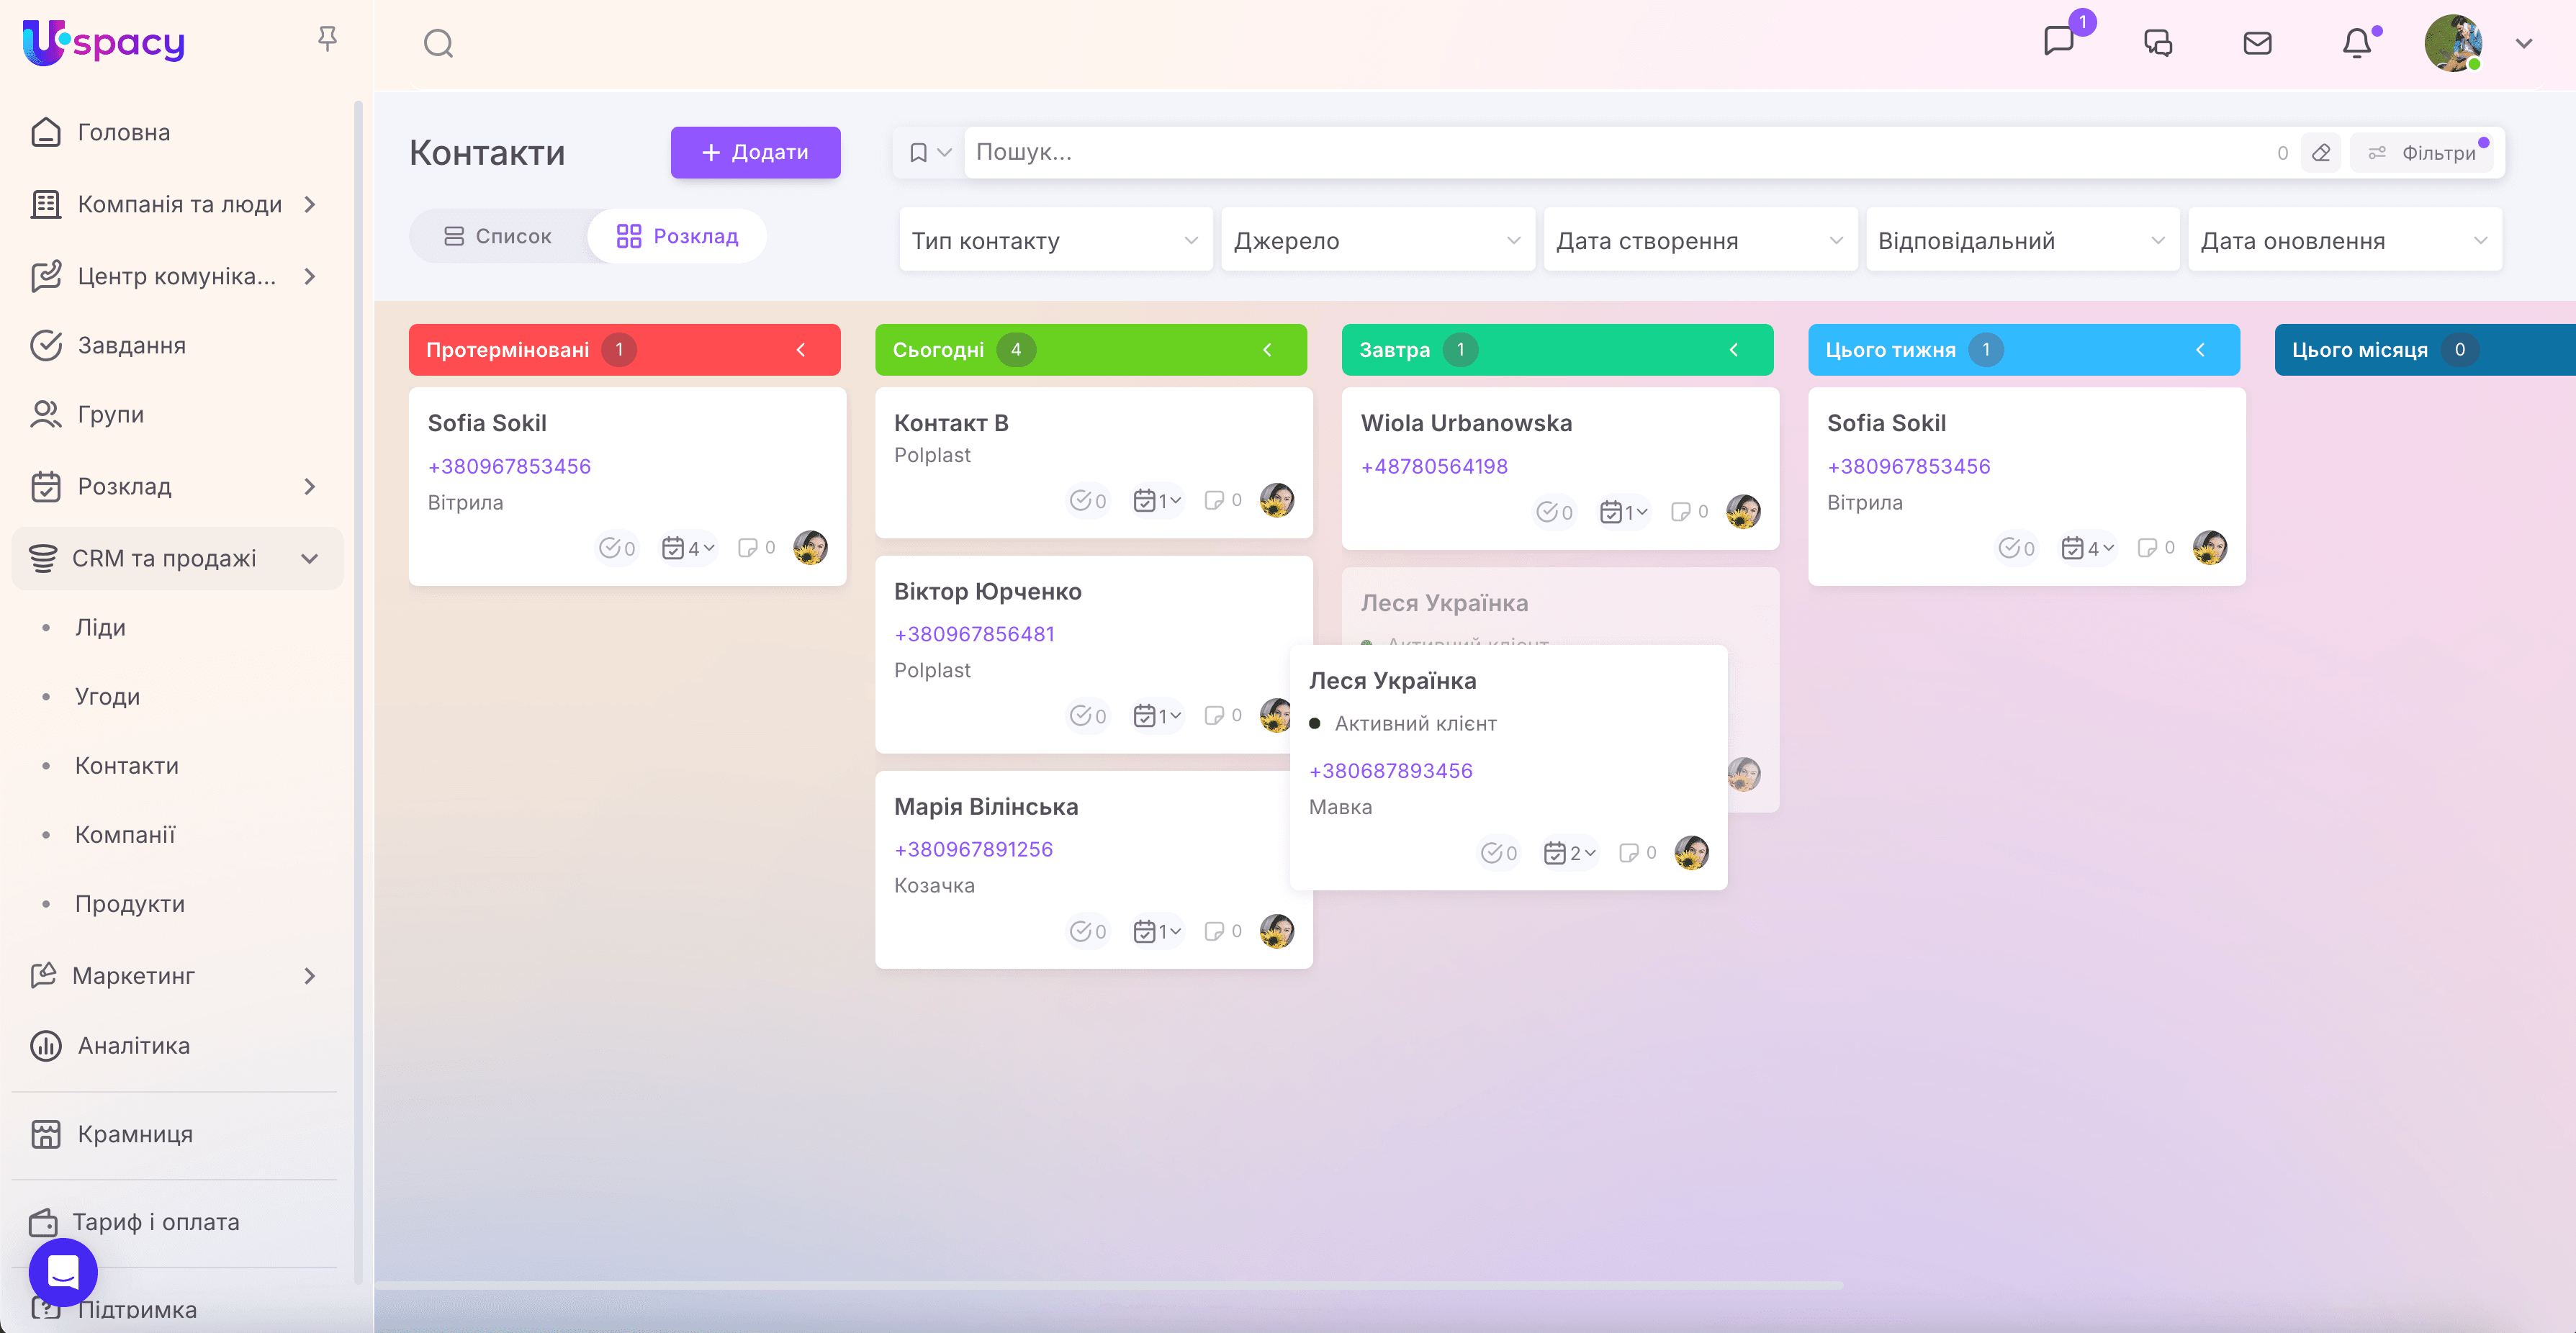Open calendar activities on Цього тижня Sofia Sokil card
Image resolution: width=2576 pixels, height=1333 pixels.
[x=2088, y=548]
